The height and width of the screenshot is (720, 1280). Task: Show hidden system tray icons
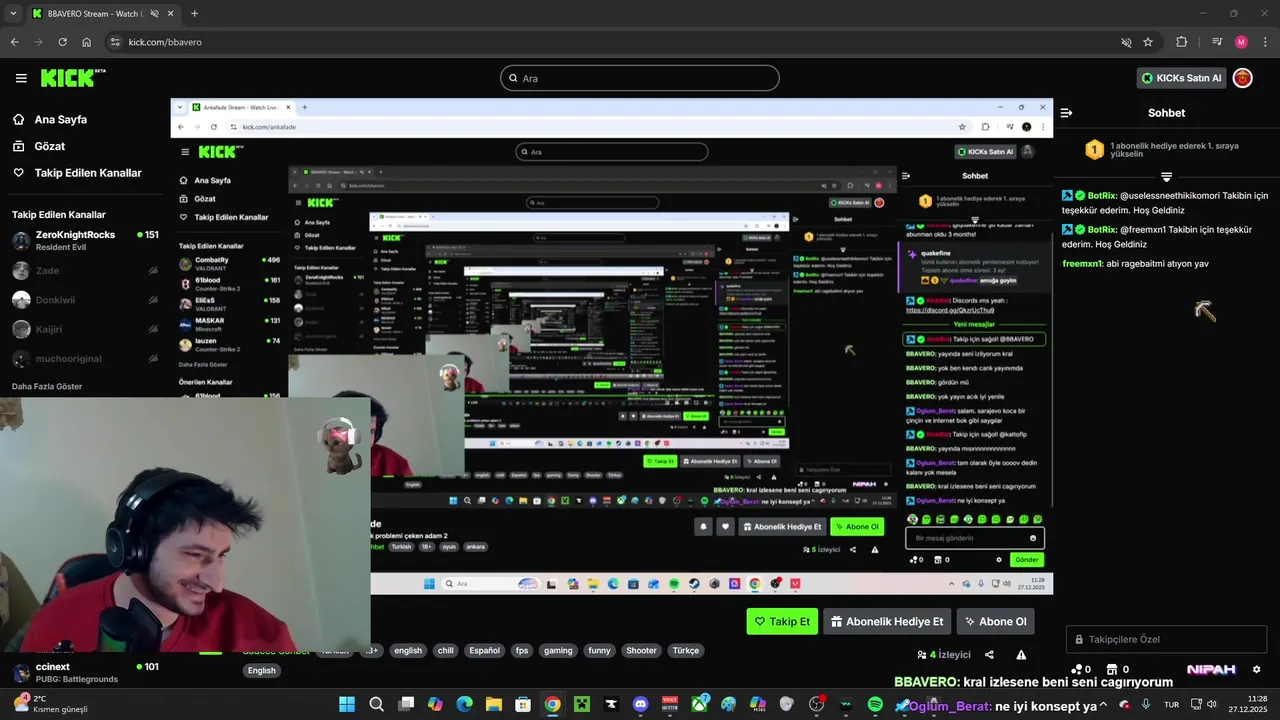point(1103,704)
